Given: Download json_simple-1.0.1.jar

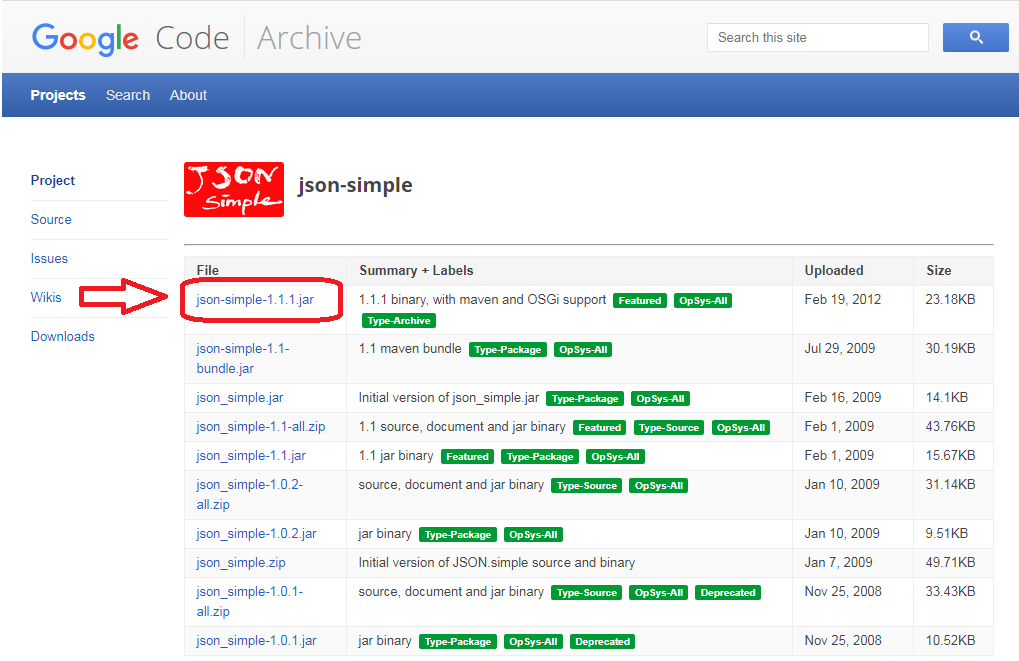Looking at the screenshot, I should (x=256, y=641).
